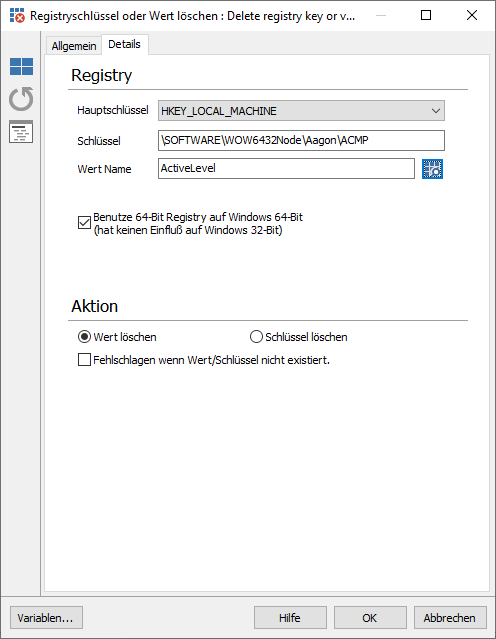Screen dimensions: 496x639
Task: Cancel with the Abbrechen button
Action: [450, 617]
